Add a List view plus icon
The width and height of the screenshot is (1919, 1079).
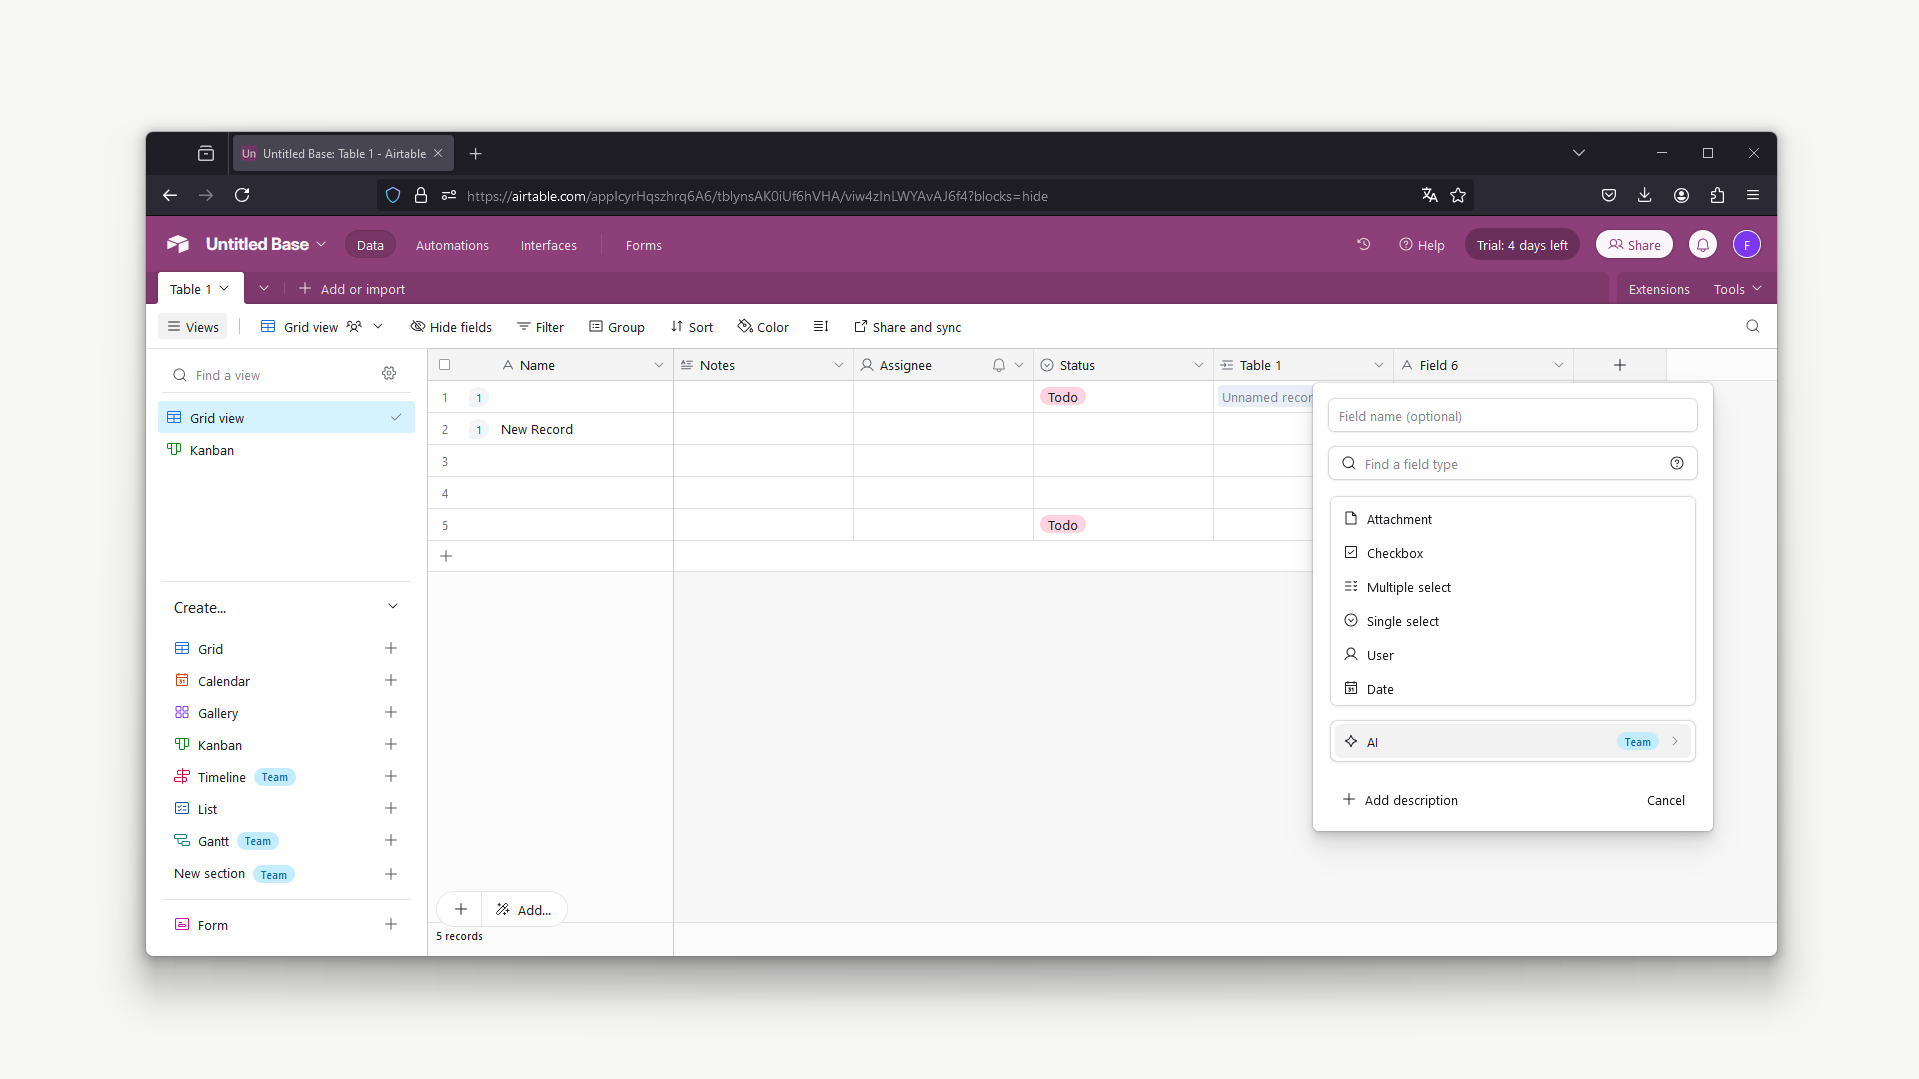(x=391, y=808)
